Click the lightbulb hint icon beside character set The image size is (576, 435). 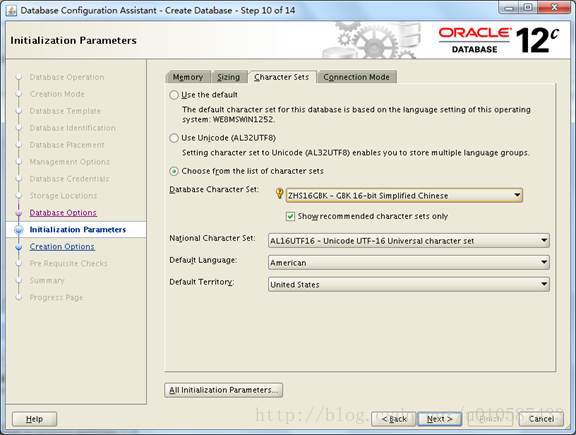point(279,194)
